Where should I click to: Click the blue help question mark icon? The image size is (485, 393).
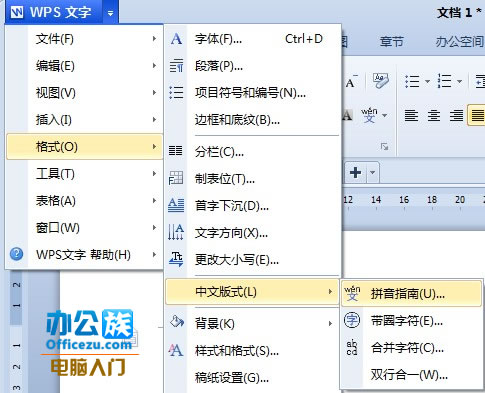click(x=16, y=254)
